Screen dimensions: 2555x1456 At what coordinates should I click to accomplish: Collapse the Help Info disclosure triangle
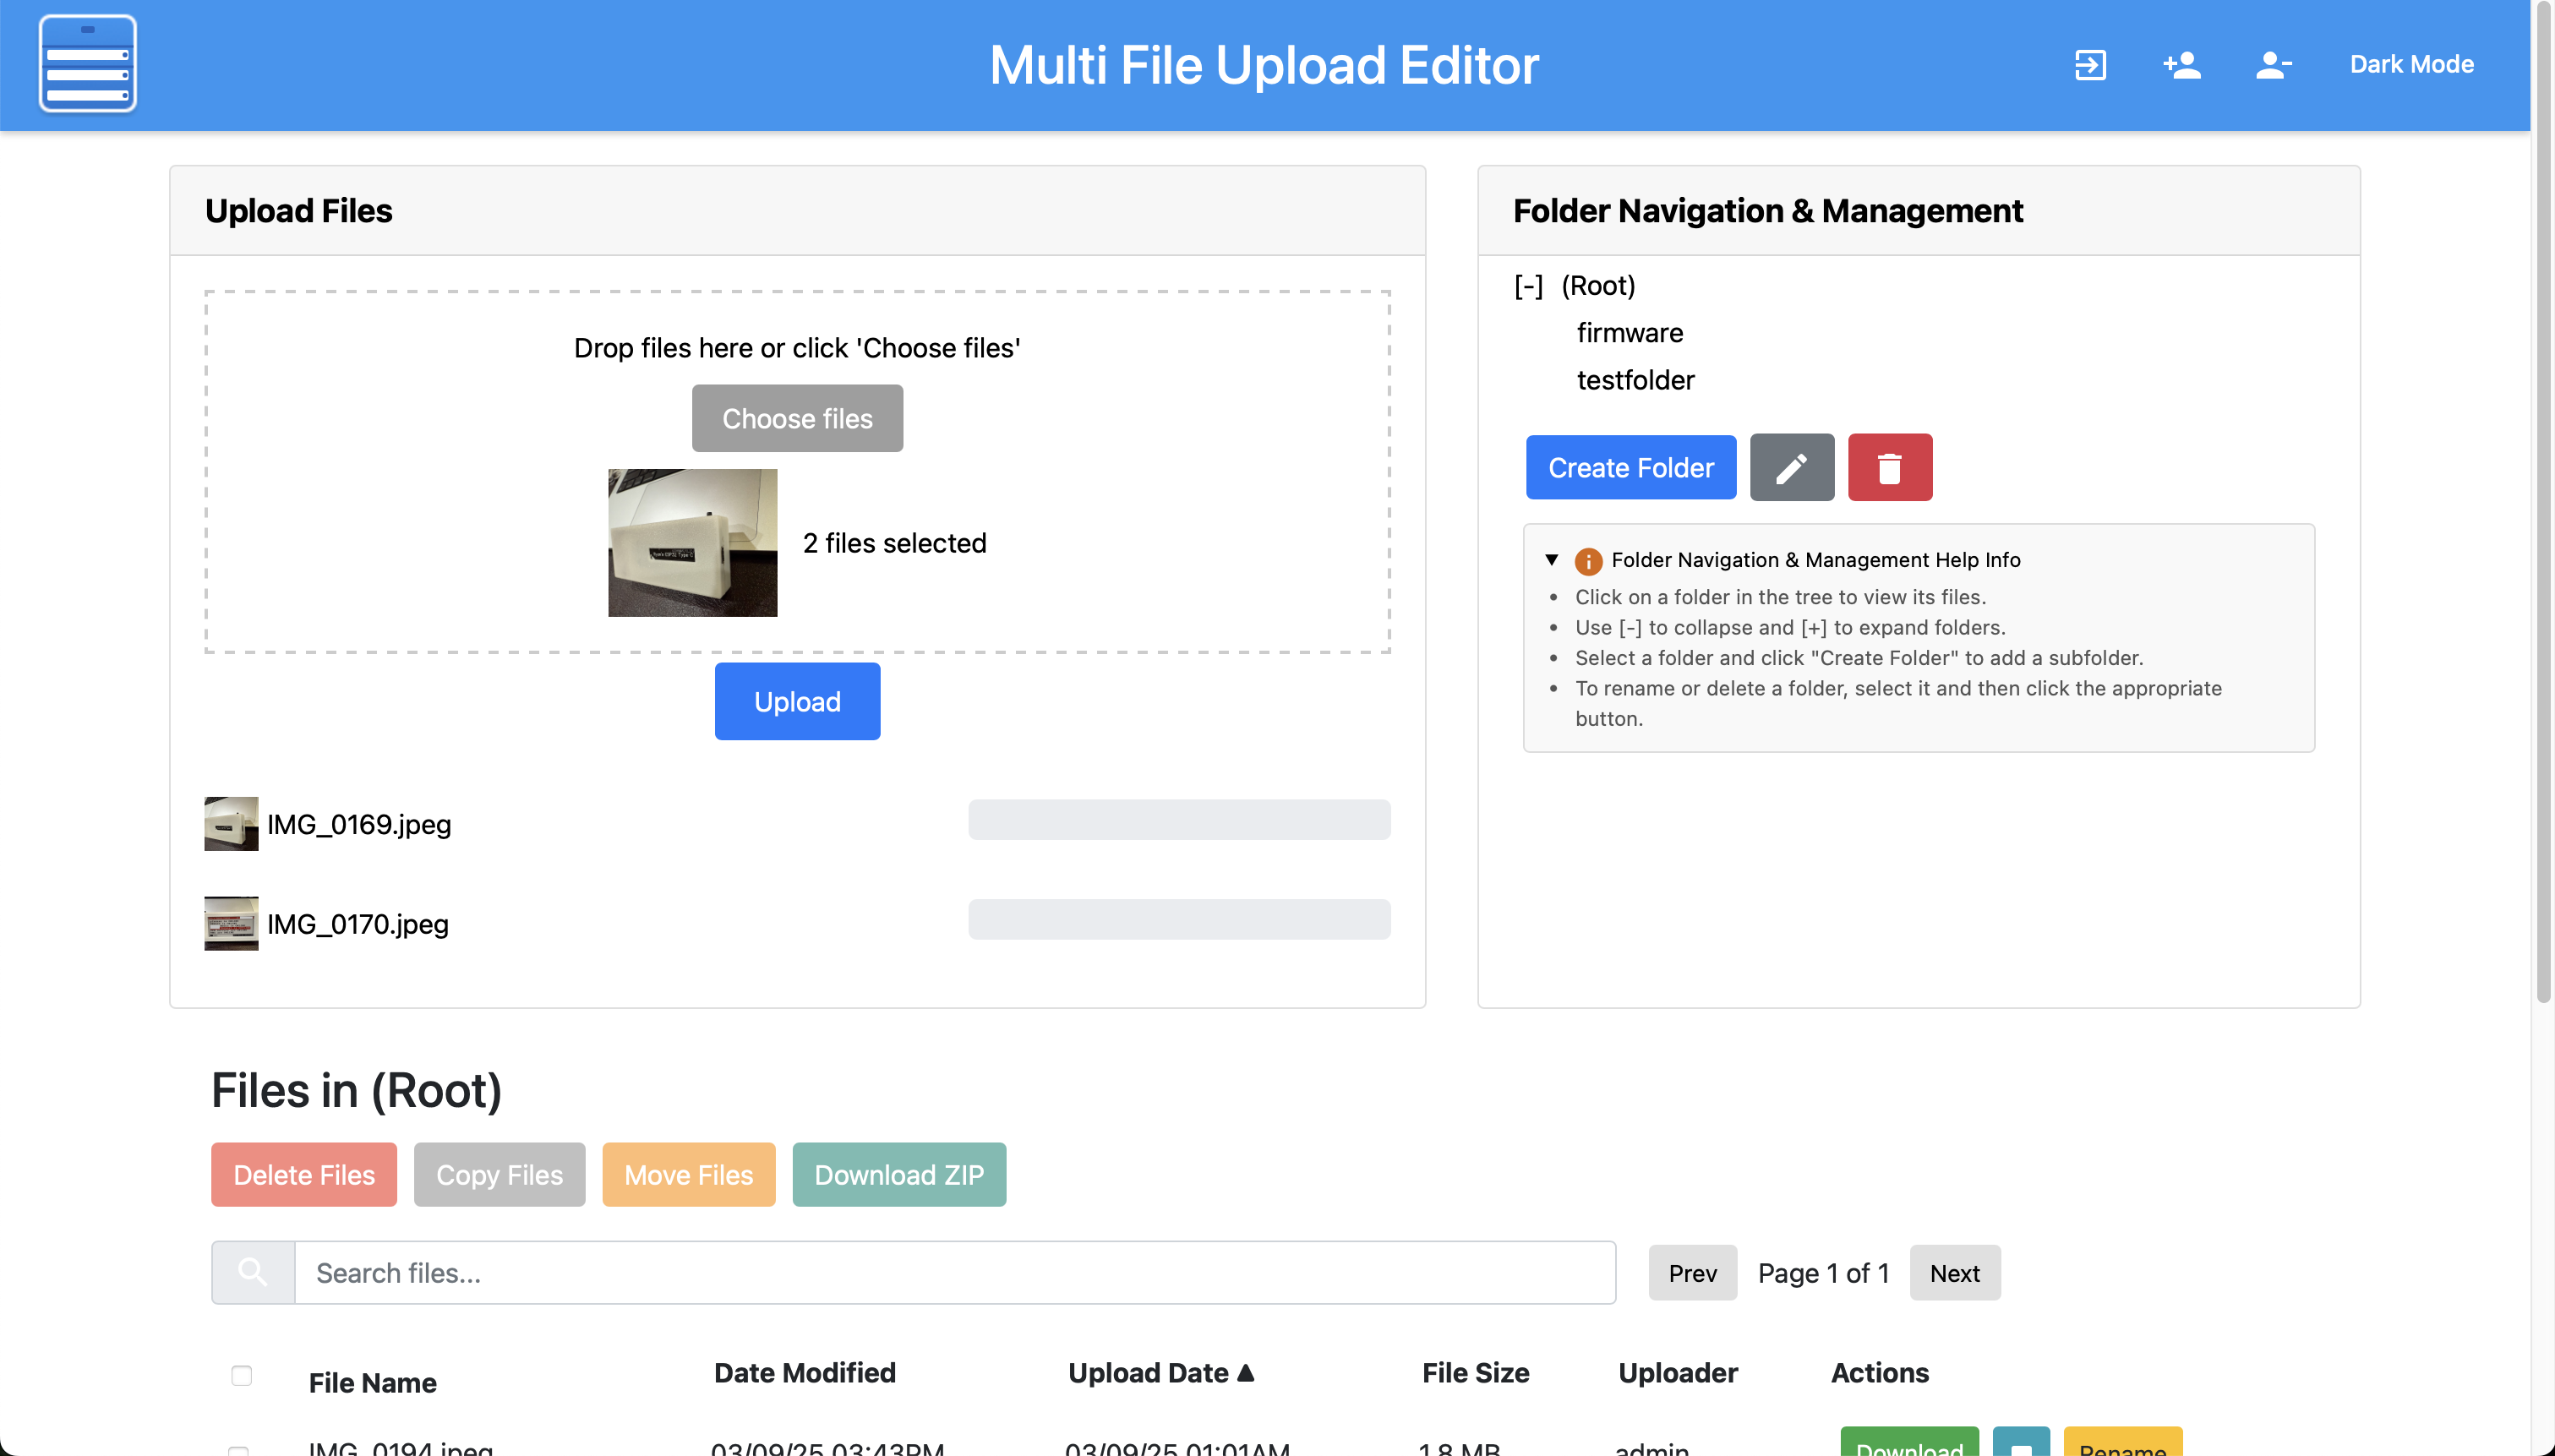tap(1551, 560)
